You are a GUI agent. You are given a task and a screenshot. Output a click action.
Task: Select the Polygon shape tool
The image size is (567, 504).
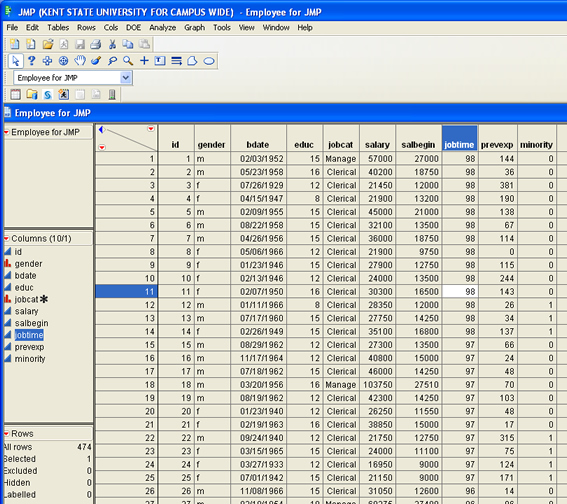tap(192, 61)
